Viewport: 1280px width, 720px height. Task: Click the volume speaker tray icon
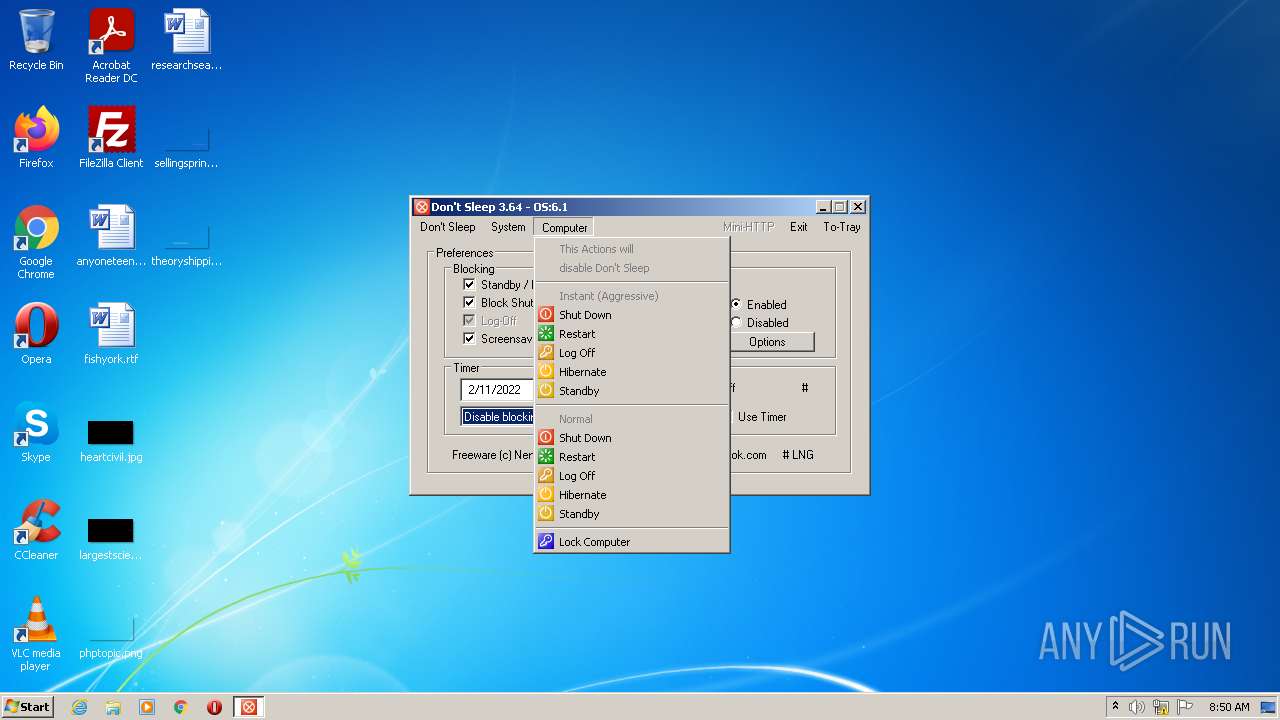click(1137, 707)
